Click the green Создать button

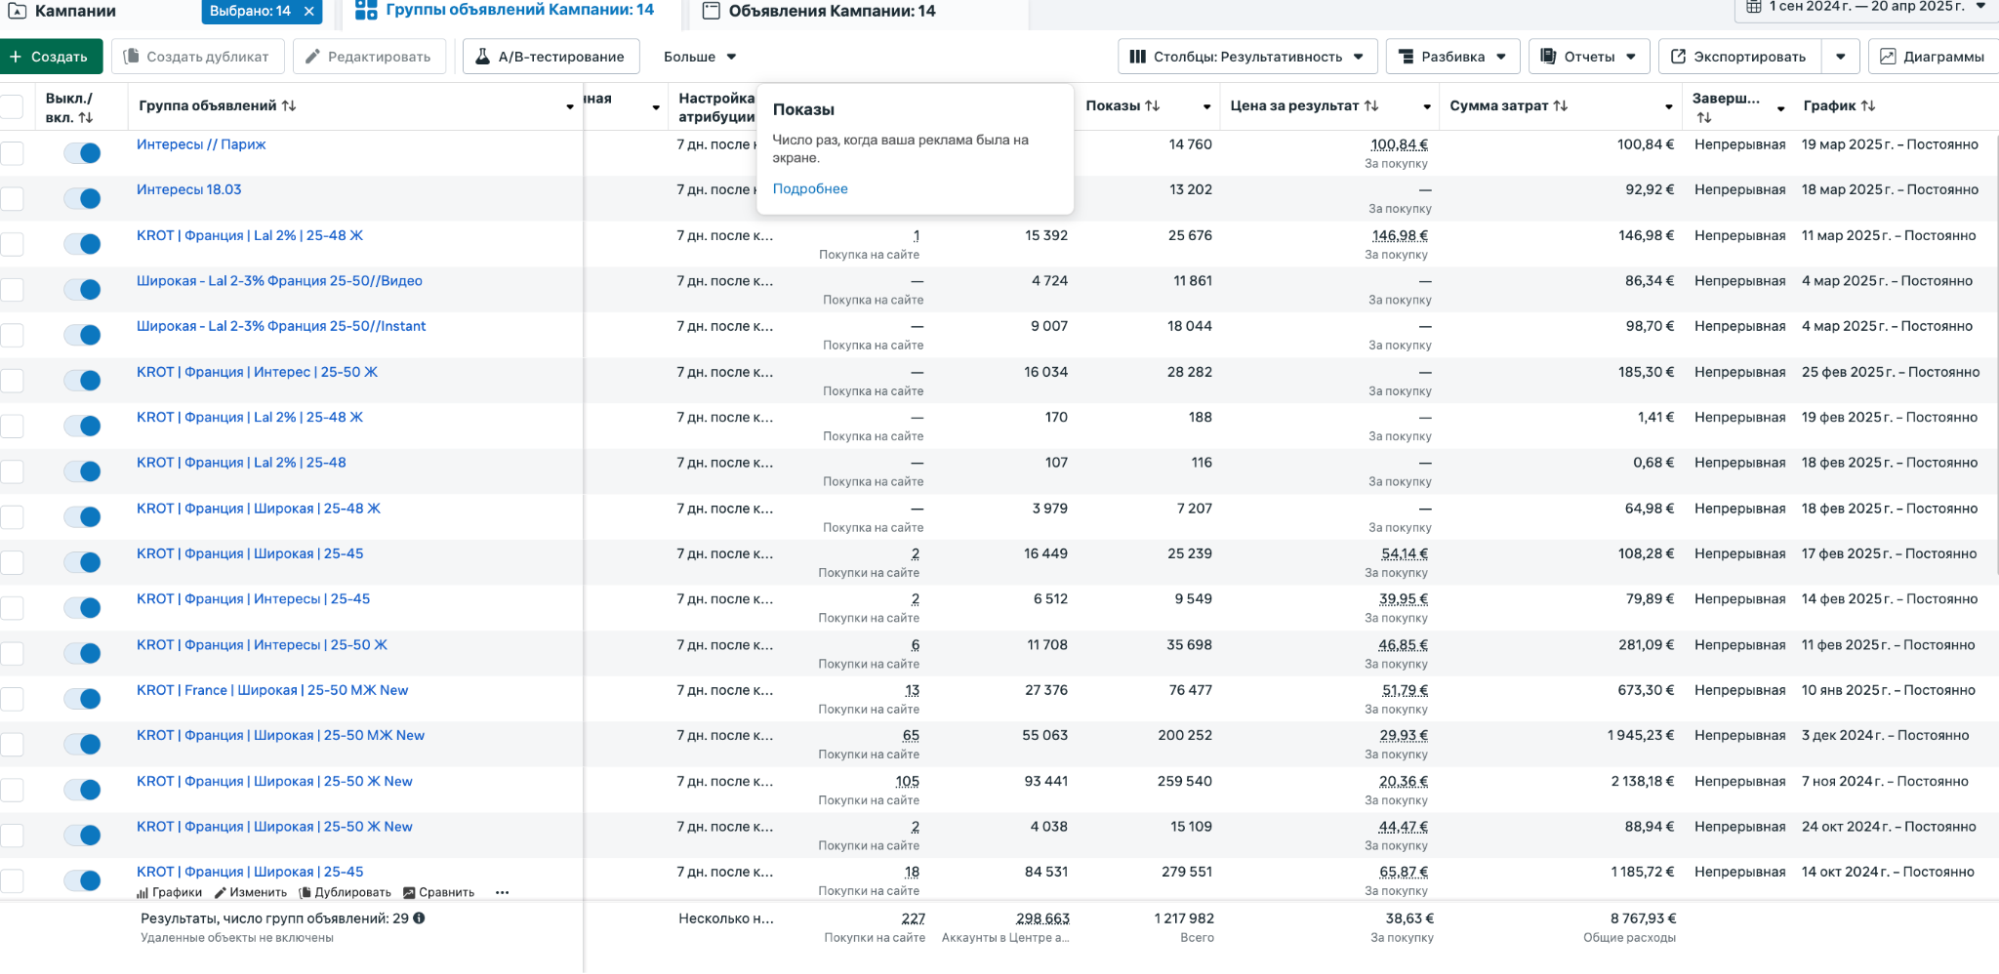tap(50, 57)
